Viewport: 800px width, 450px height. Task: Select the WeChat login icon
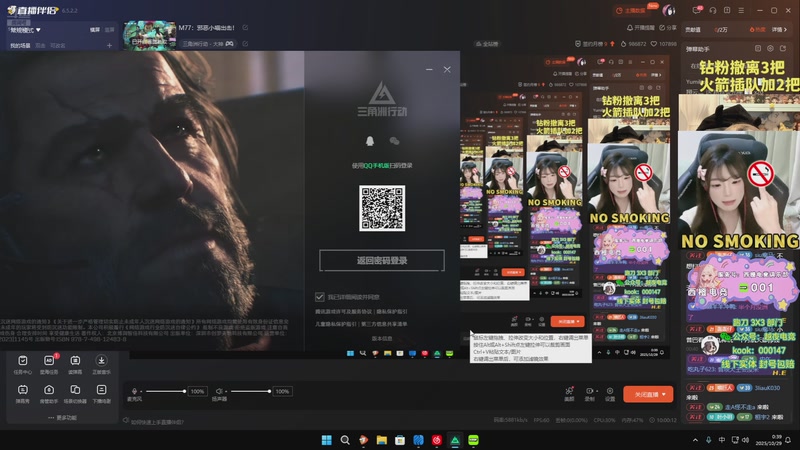[x=394, y=141]
